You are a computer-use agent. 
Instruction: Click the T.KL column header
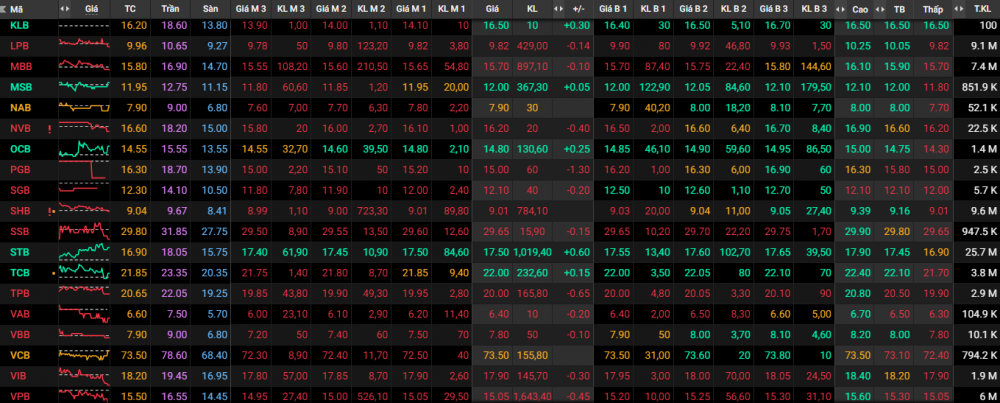click(x=982, y=9)
